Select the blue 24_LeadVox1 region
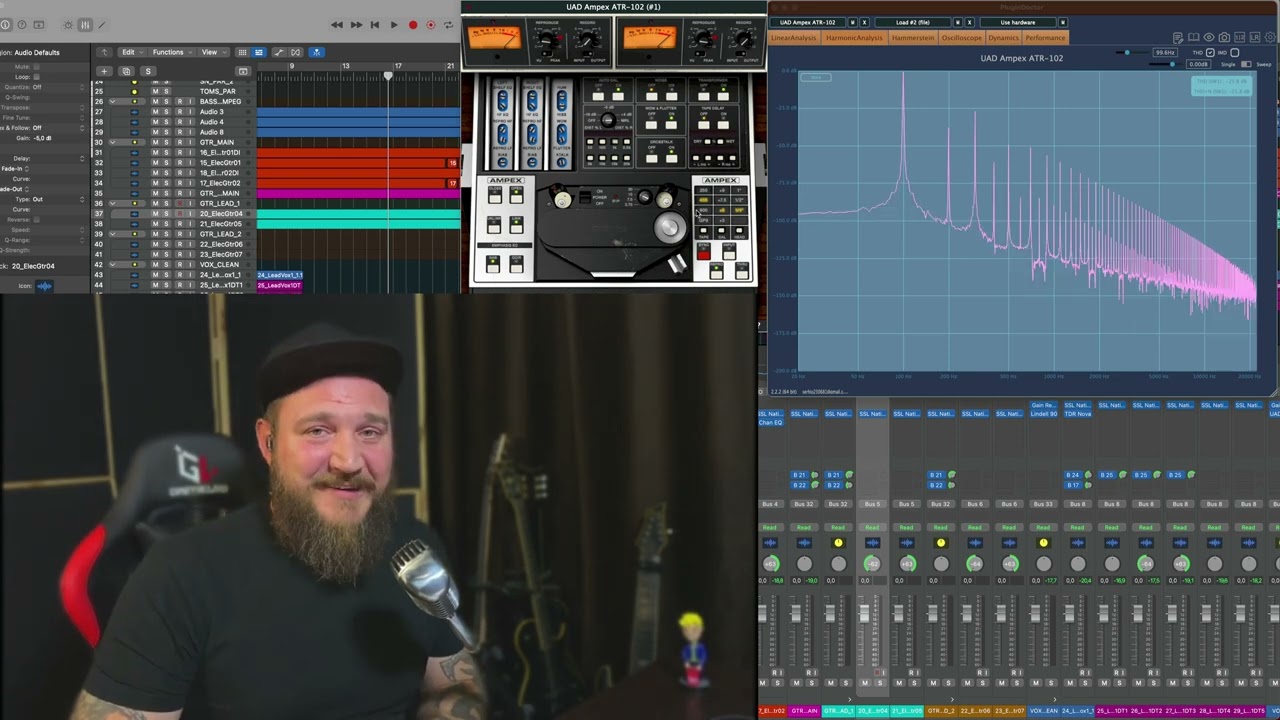Viewport: 1280px width, 720px height. (280, 275)
